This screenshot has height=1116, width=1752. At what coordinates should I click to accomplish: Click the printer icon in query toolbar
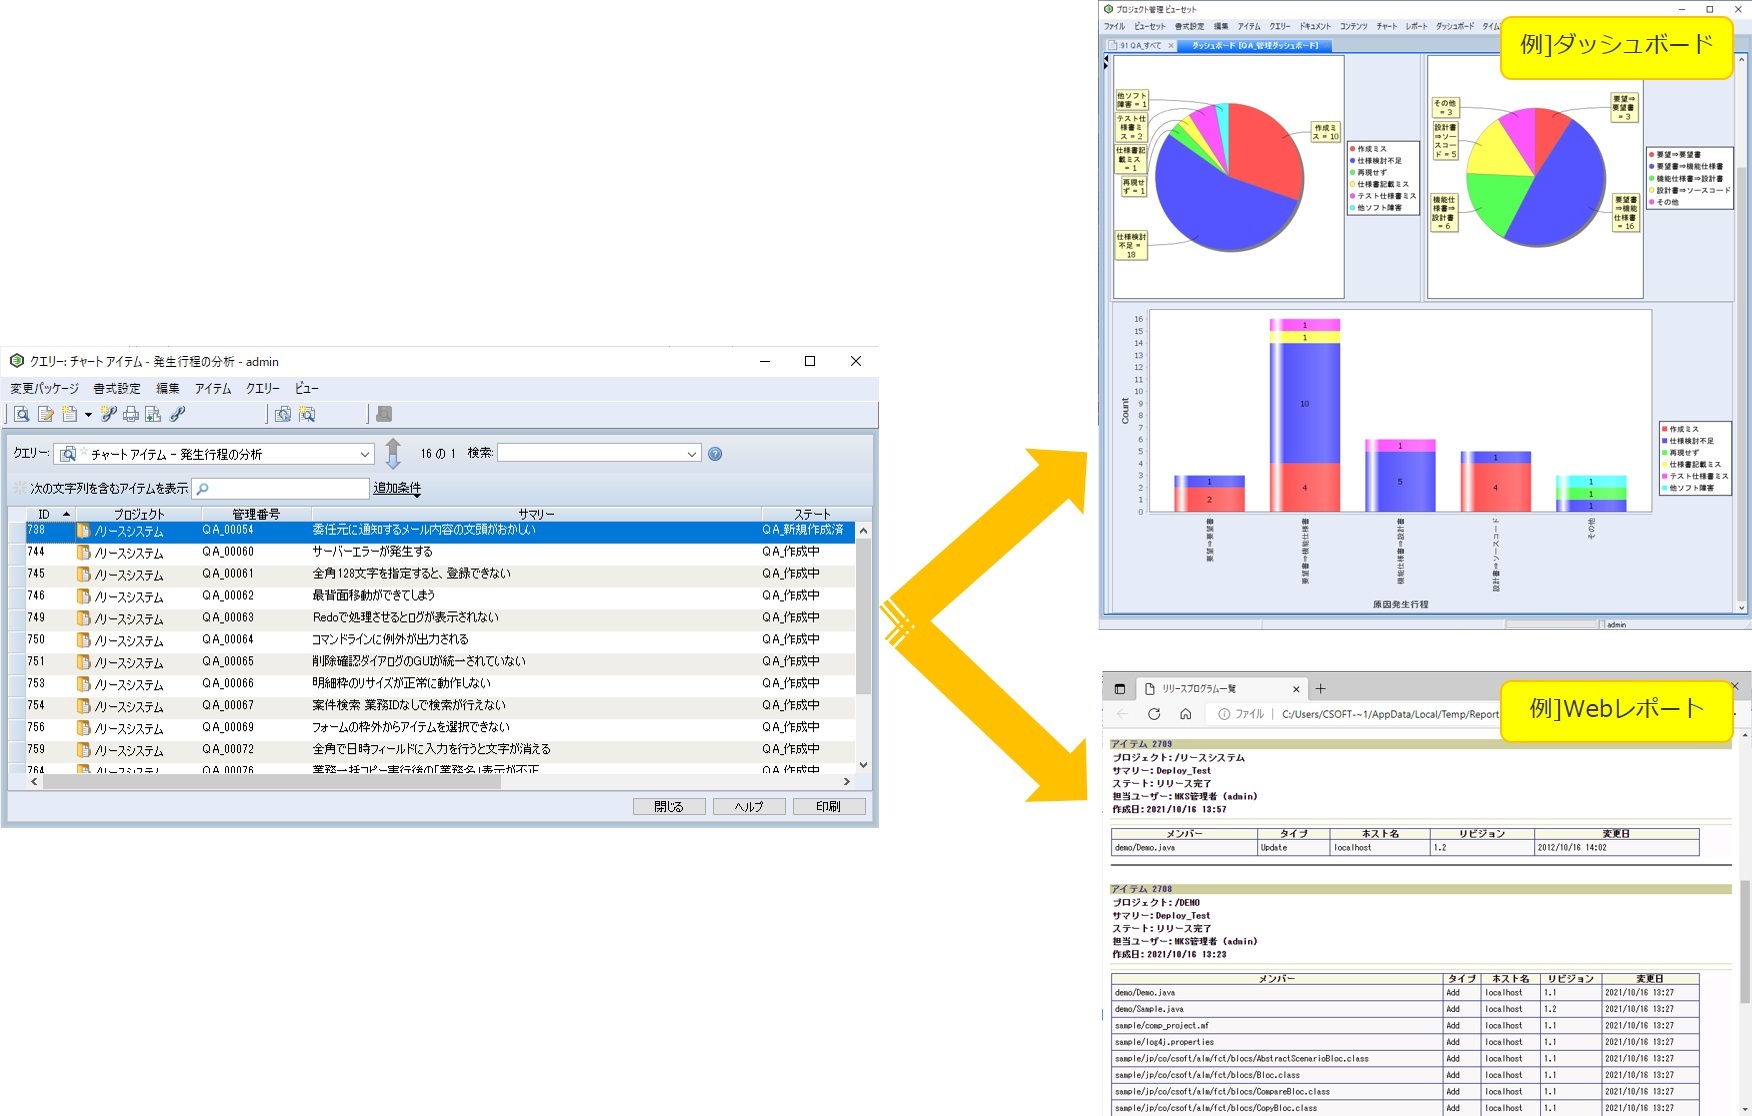coord(131,414)
